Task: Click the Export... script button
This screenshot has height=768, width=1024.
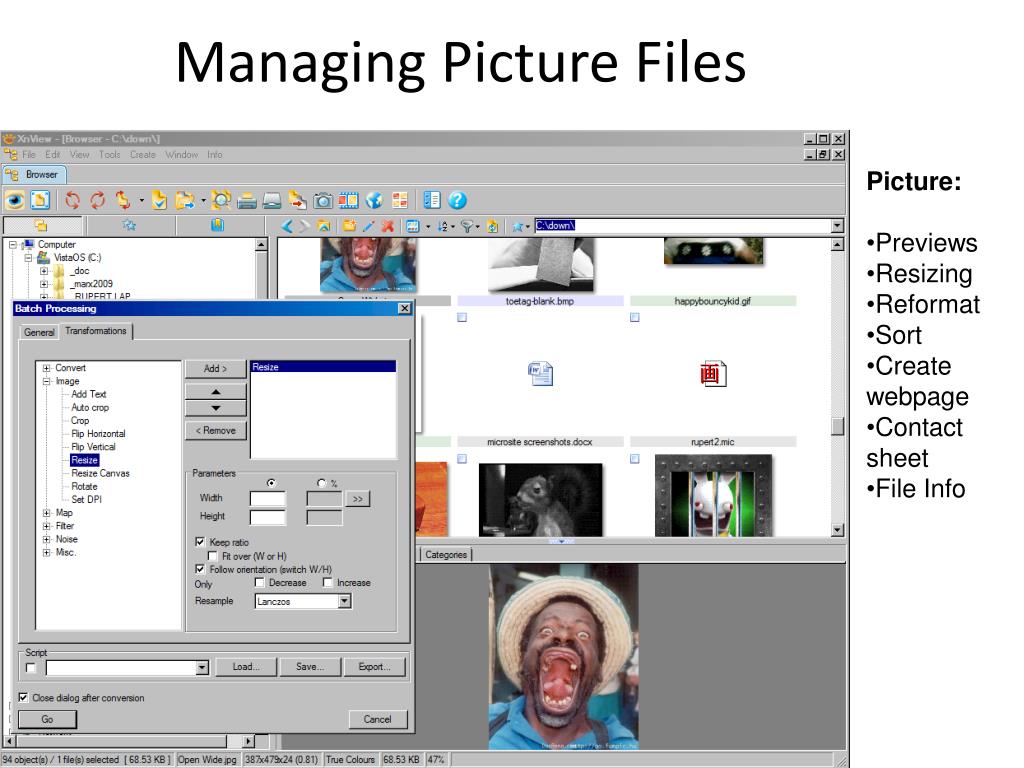Action: 374,667
